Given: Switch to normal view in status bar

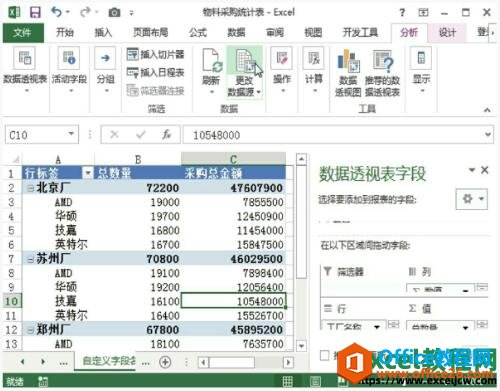Looking at the screenshot, I should (x=288, y=381).
